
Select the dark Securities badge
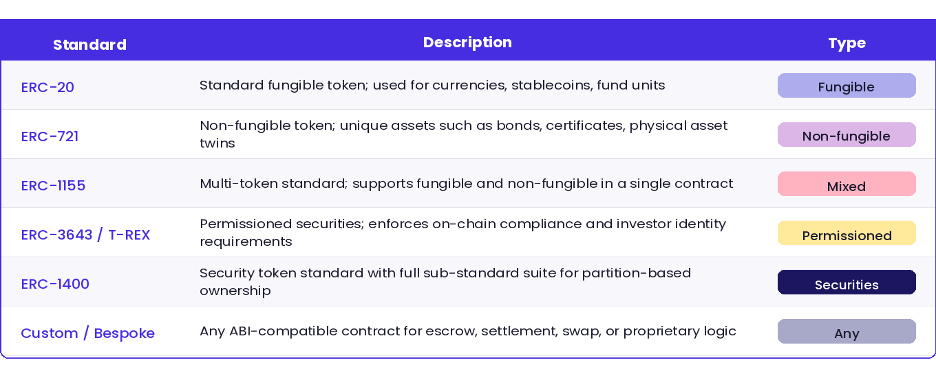[x=846, y=282]
